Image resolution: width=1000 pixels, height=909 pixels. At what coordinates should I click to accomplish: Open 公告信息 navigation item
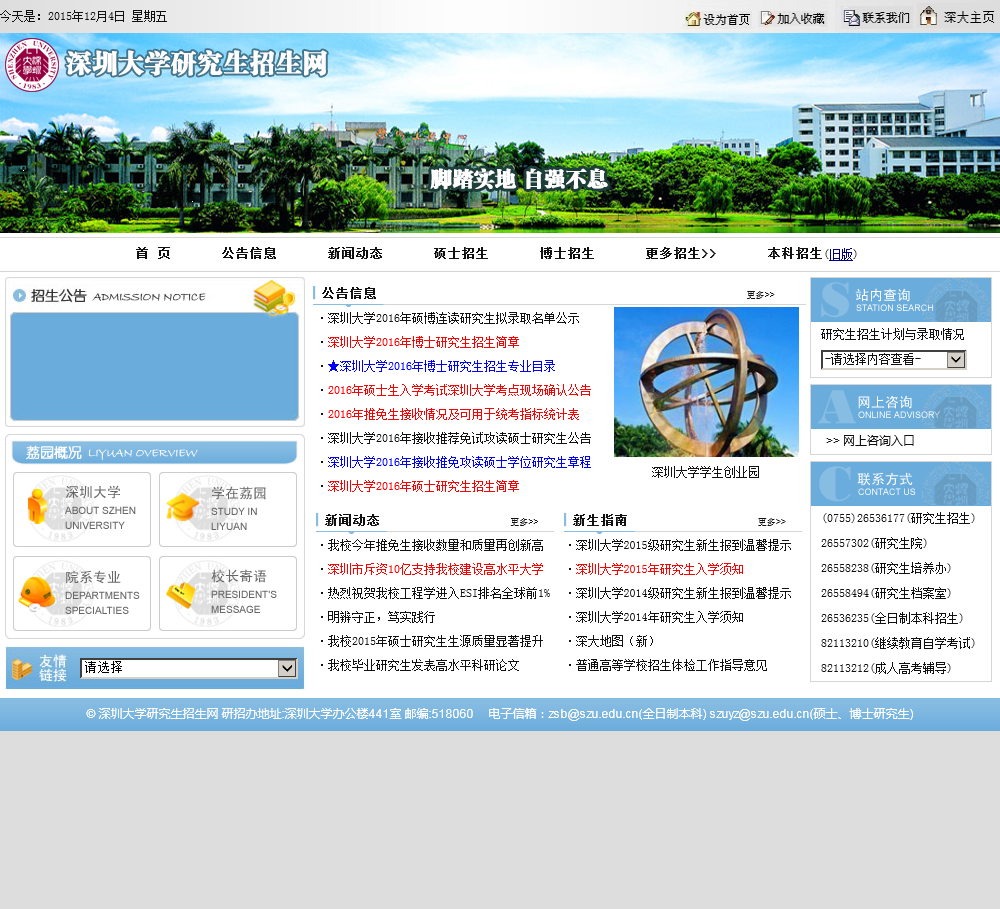249,253
